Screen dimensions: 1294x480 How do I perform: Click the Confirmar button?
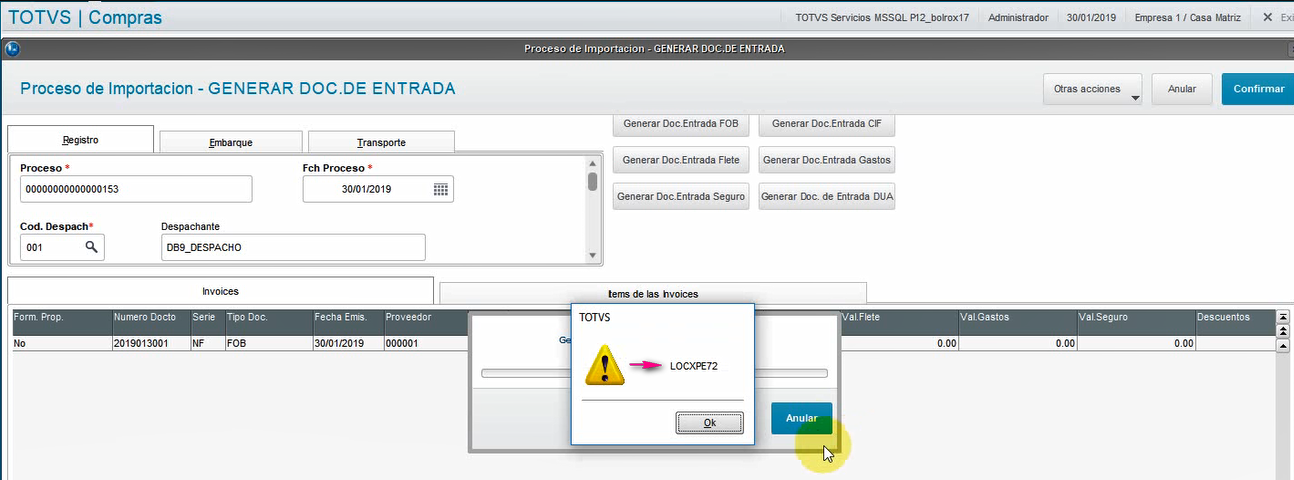click(x=1258, y=89)
